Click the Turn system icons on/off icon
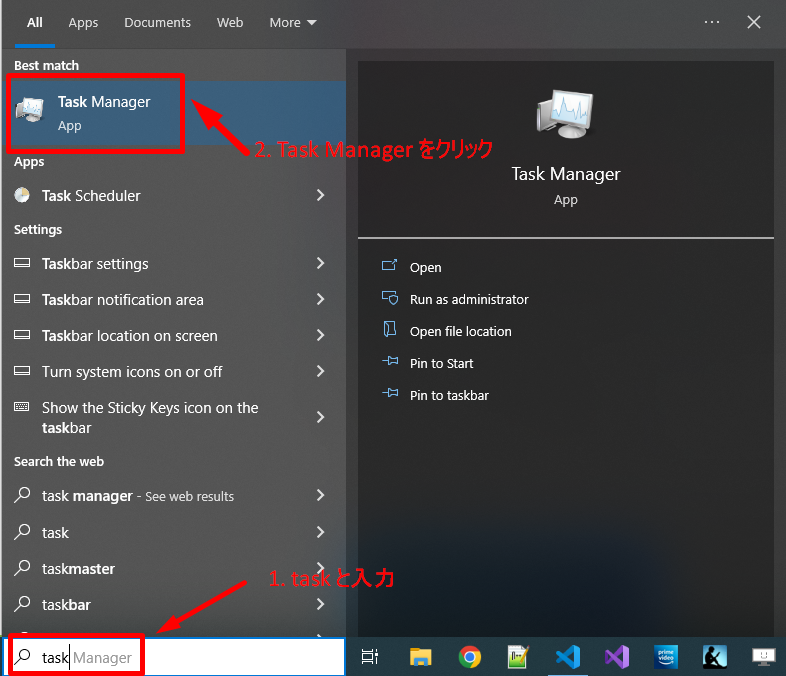Viewport: 786px width, 676px height. [22, 371]
